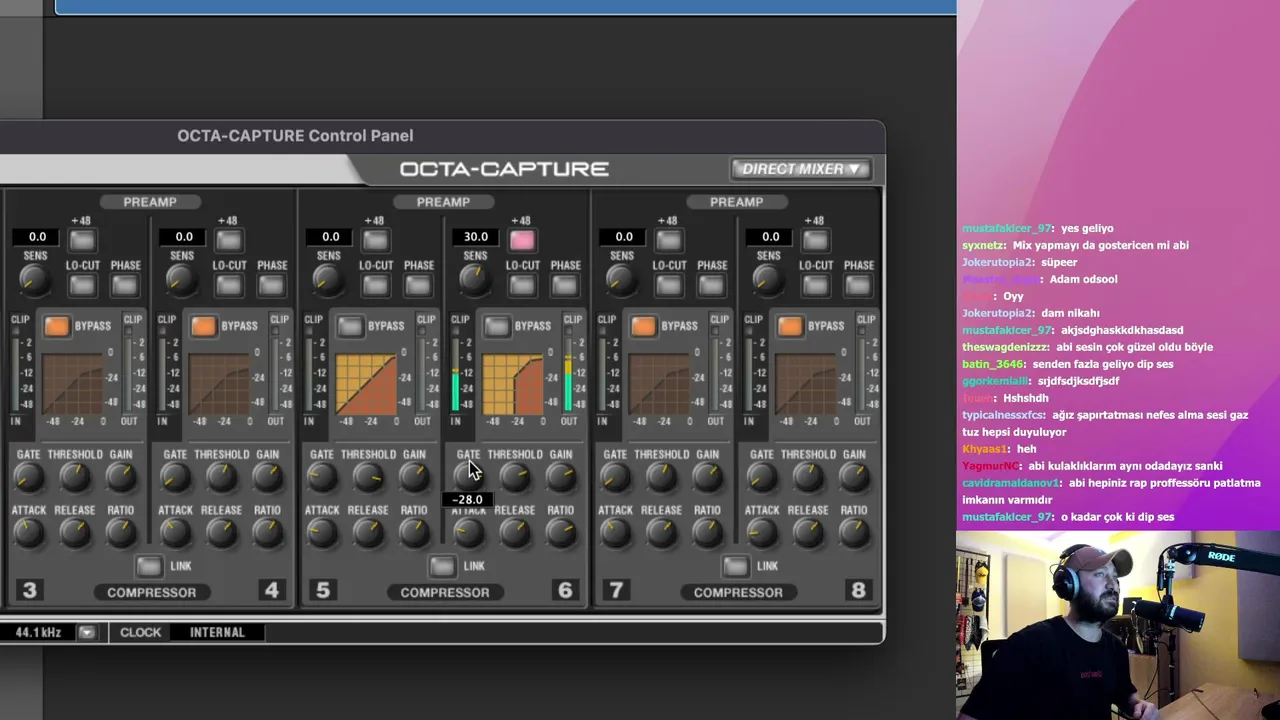Click the channel 3 number badge
The width and height of the screenshot is (1280, 720).
[29, 591]
